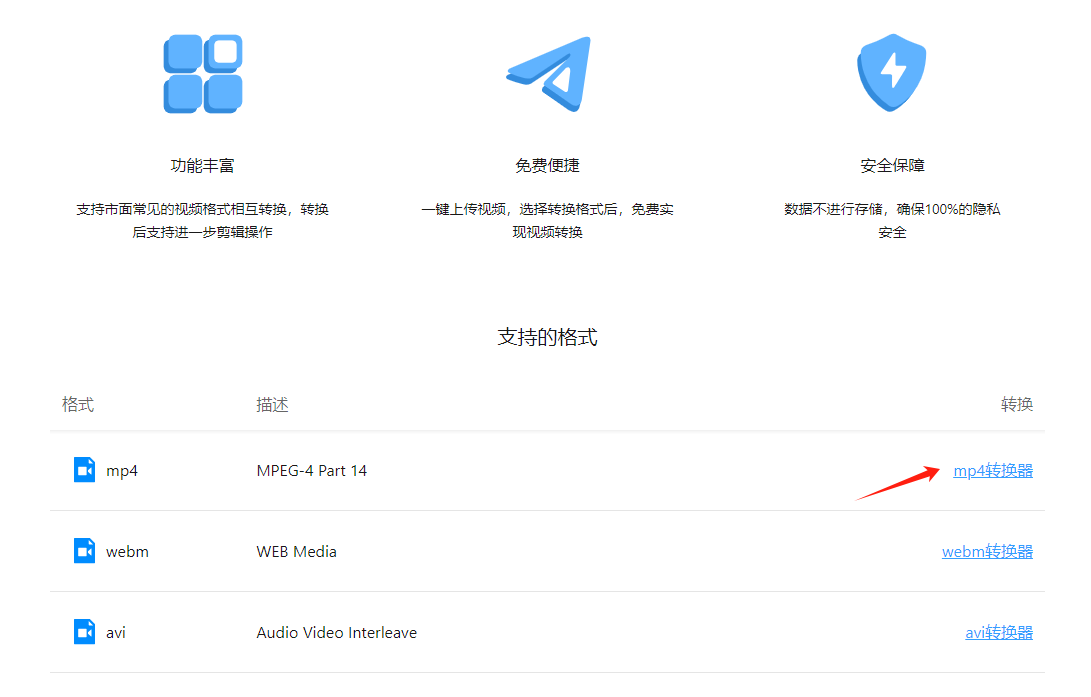Select the avi format name

pos(116,632)
